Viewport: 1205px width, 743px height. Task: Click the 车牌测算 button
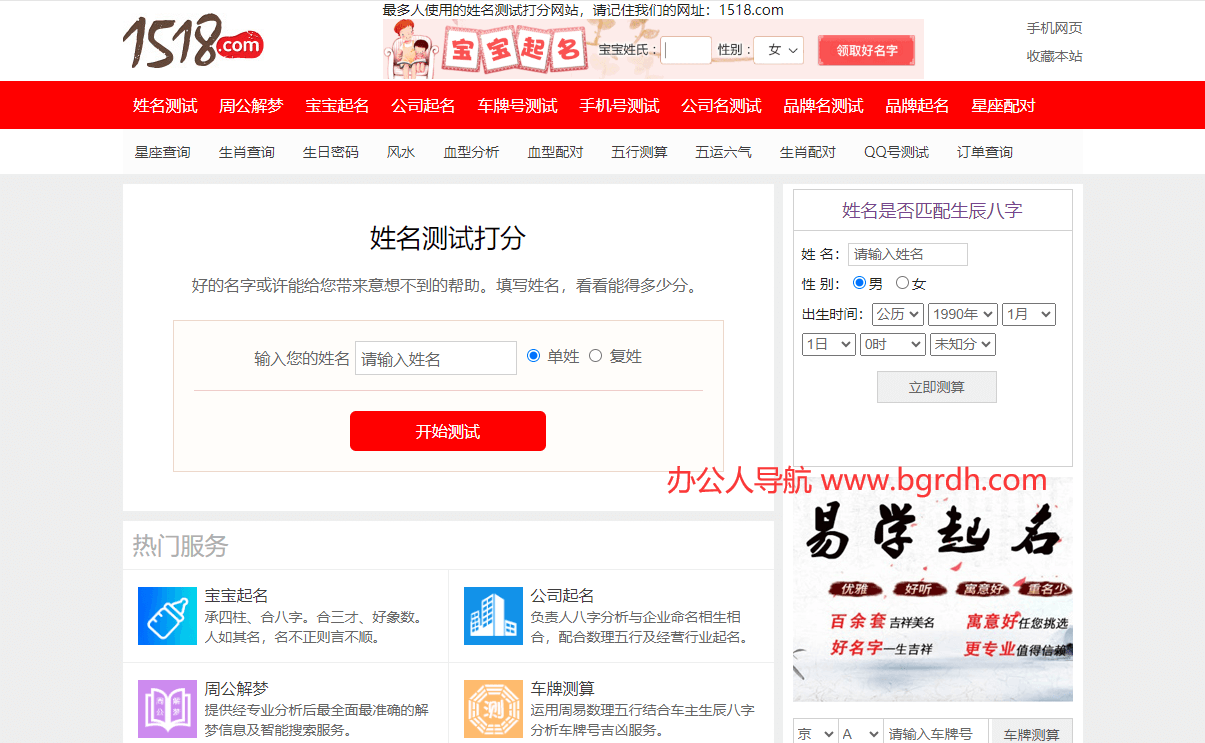pyautogui.click(x=1031, y=733)
